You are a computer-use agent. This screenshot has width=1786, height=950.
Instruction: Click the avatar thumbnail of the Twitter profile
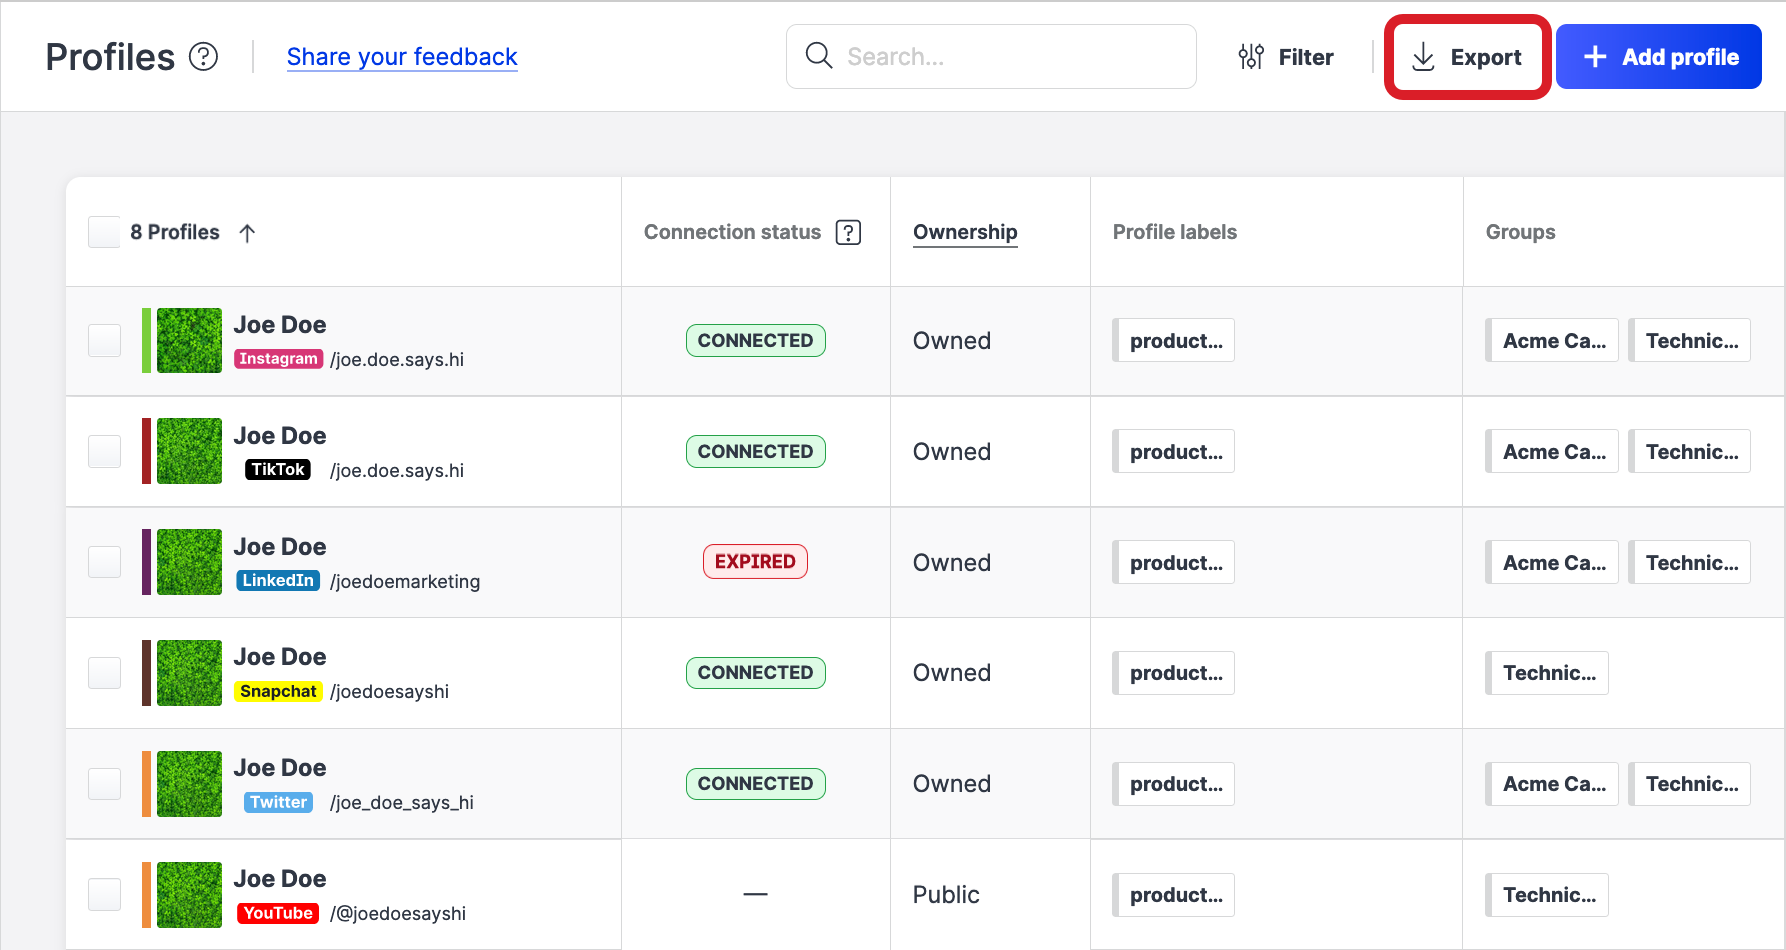189,783
